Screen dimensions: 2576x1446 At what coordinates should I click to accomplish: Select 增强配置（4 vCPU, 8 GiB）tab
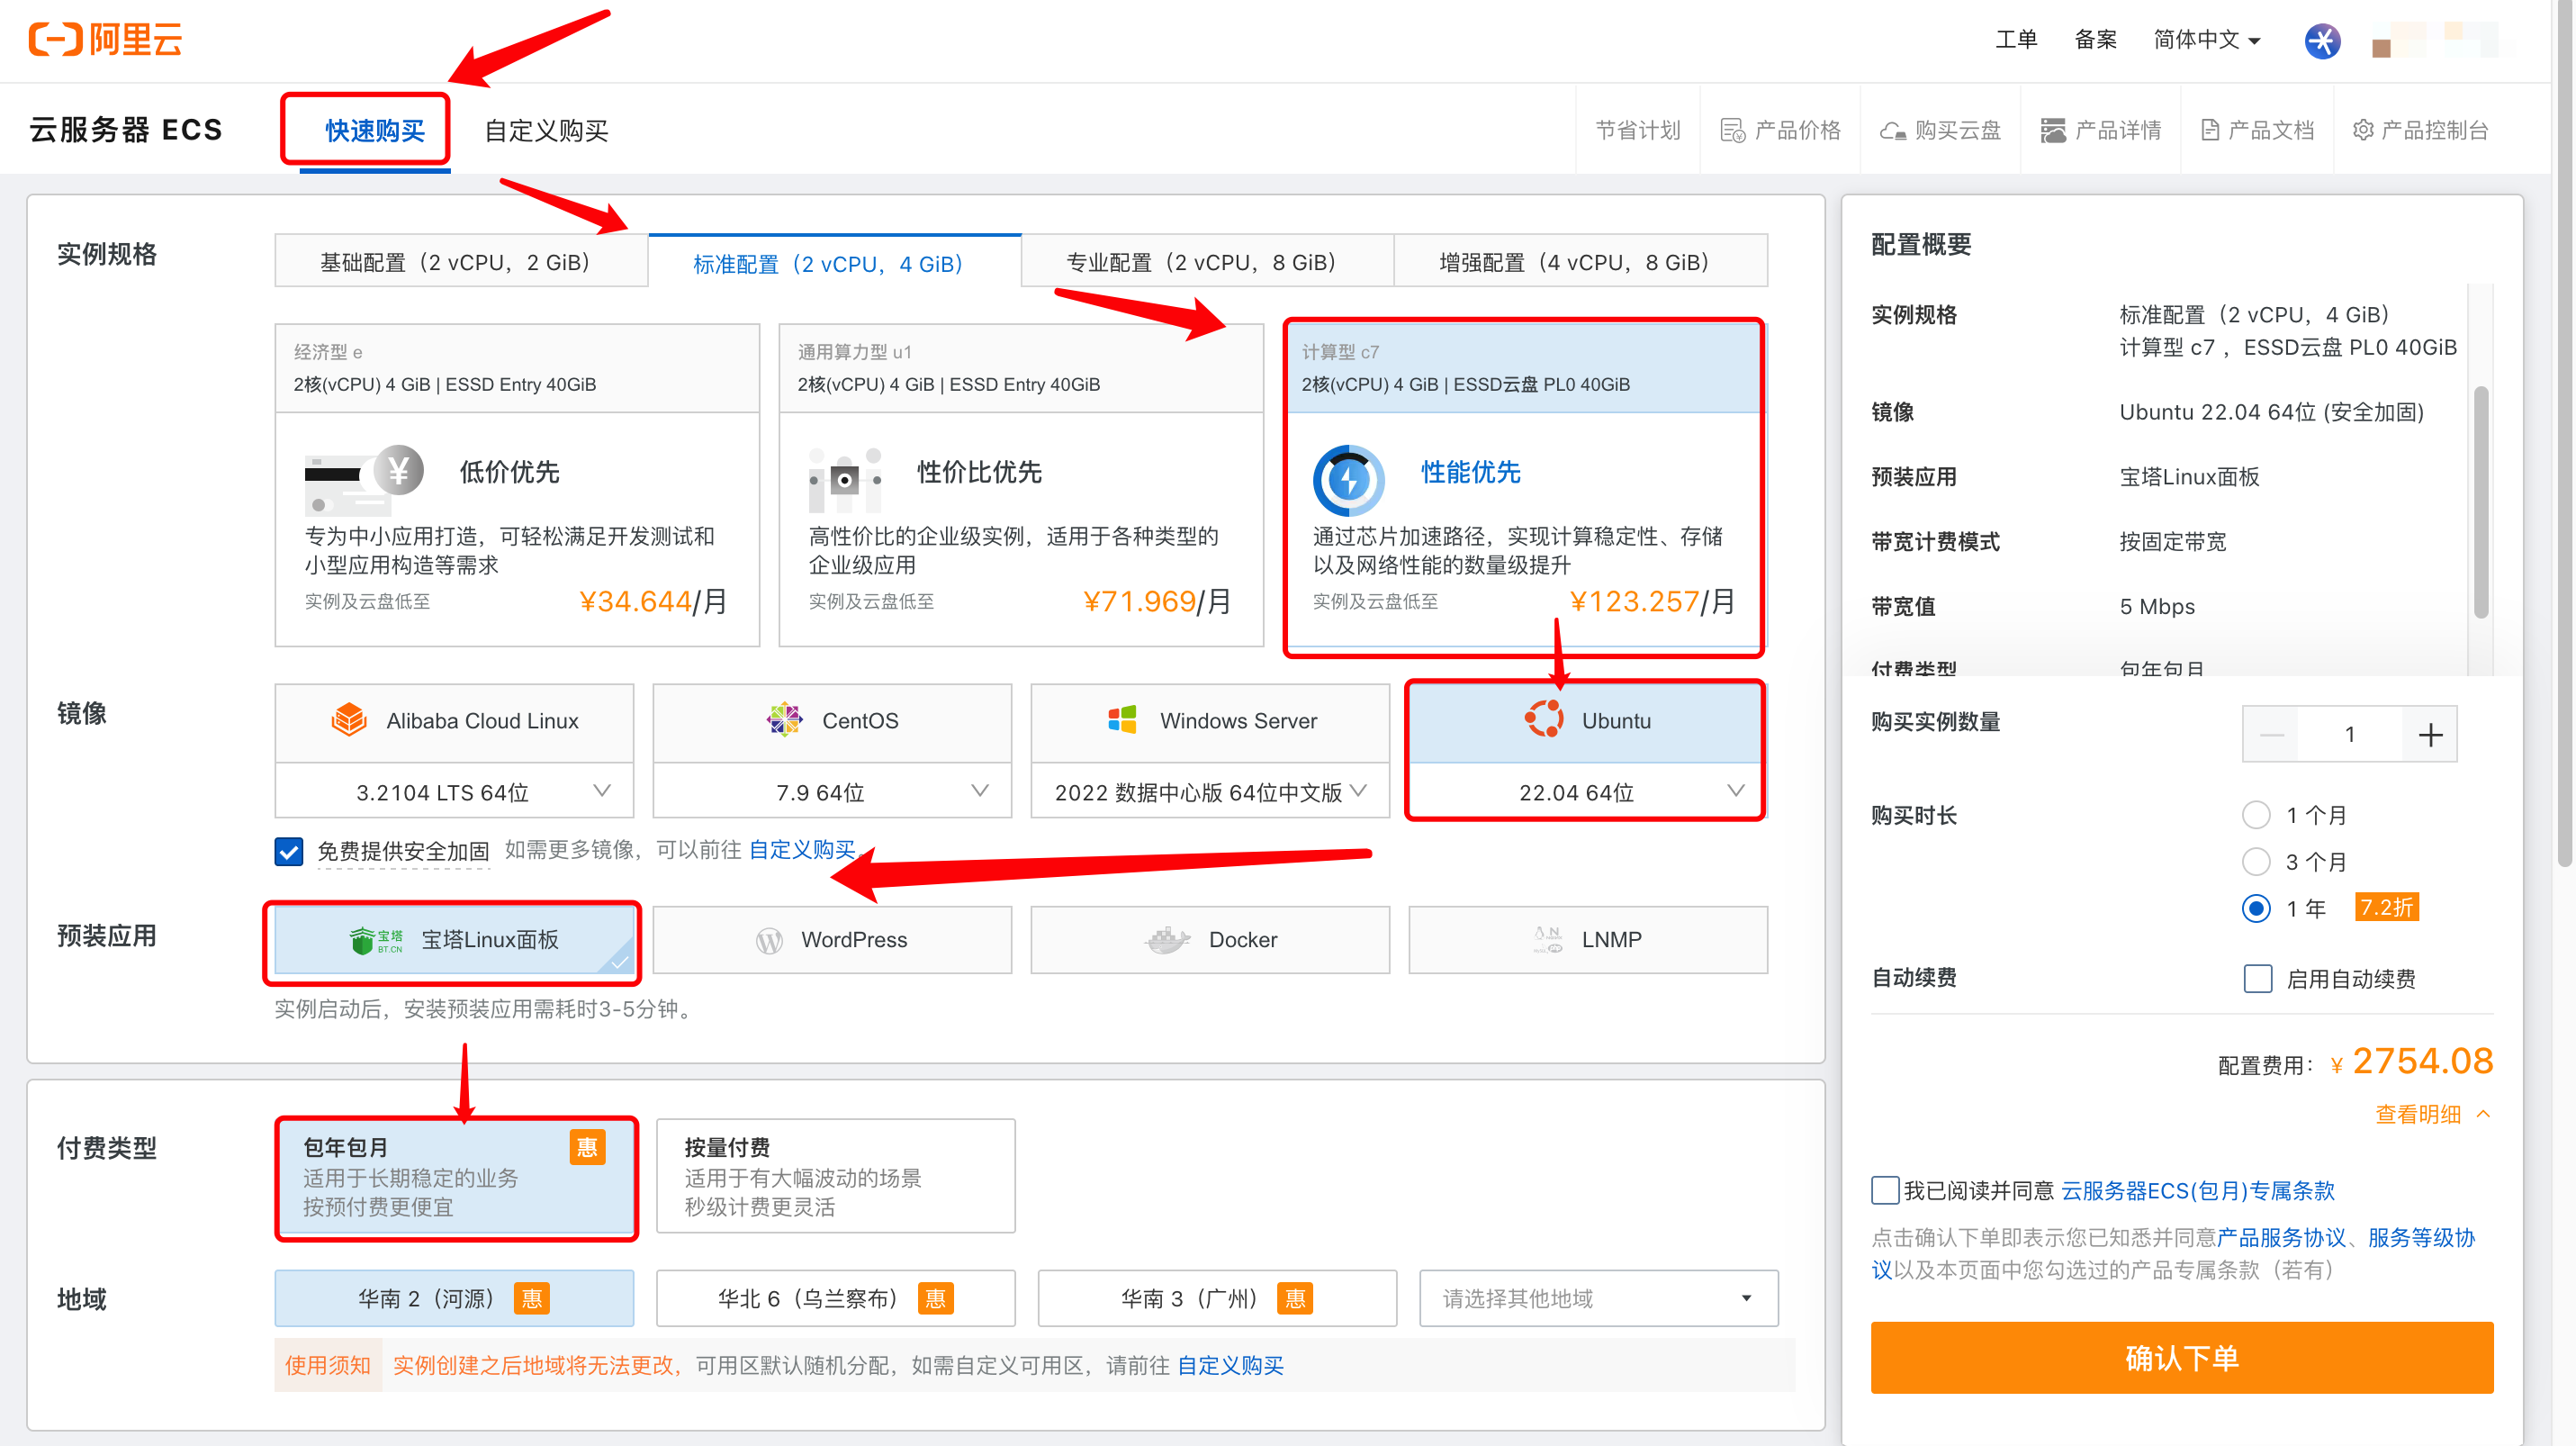[1580, 262]
